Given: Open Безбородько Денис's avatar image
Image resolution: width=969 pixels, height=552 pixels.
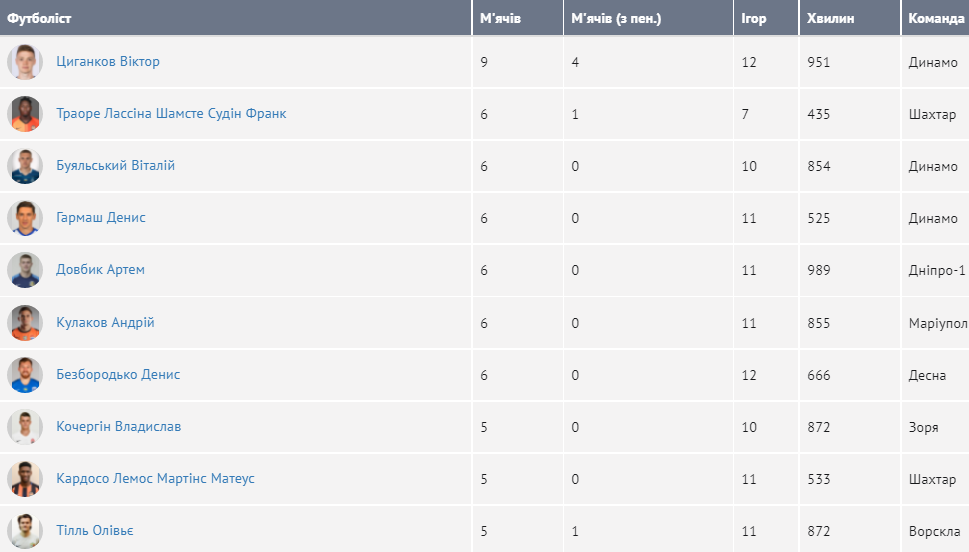Looking at the screenshot, I should tap(25, 375).
